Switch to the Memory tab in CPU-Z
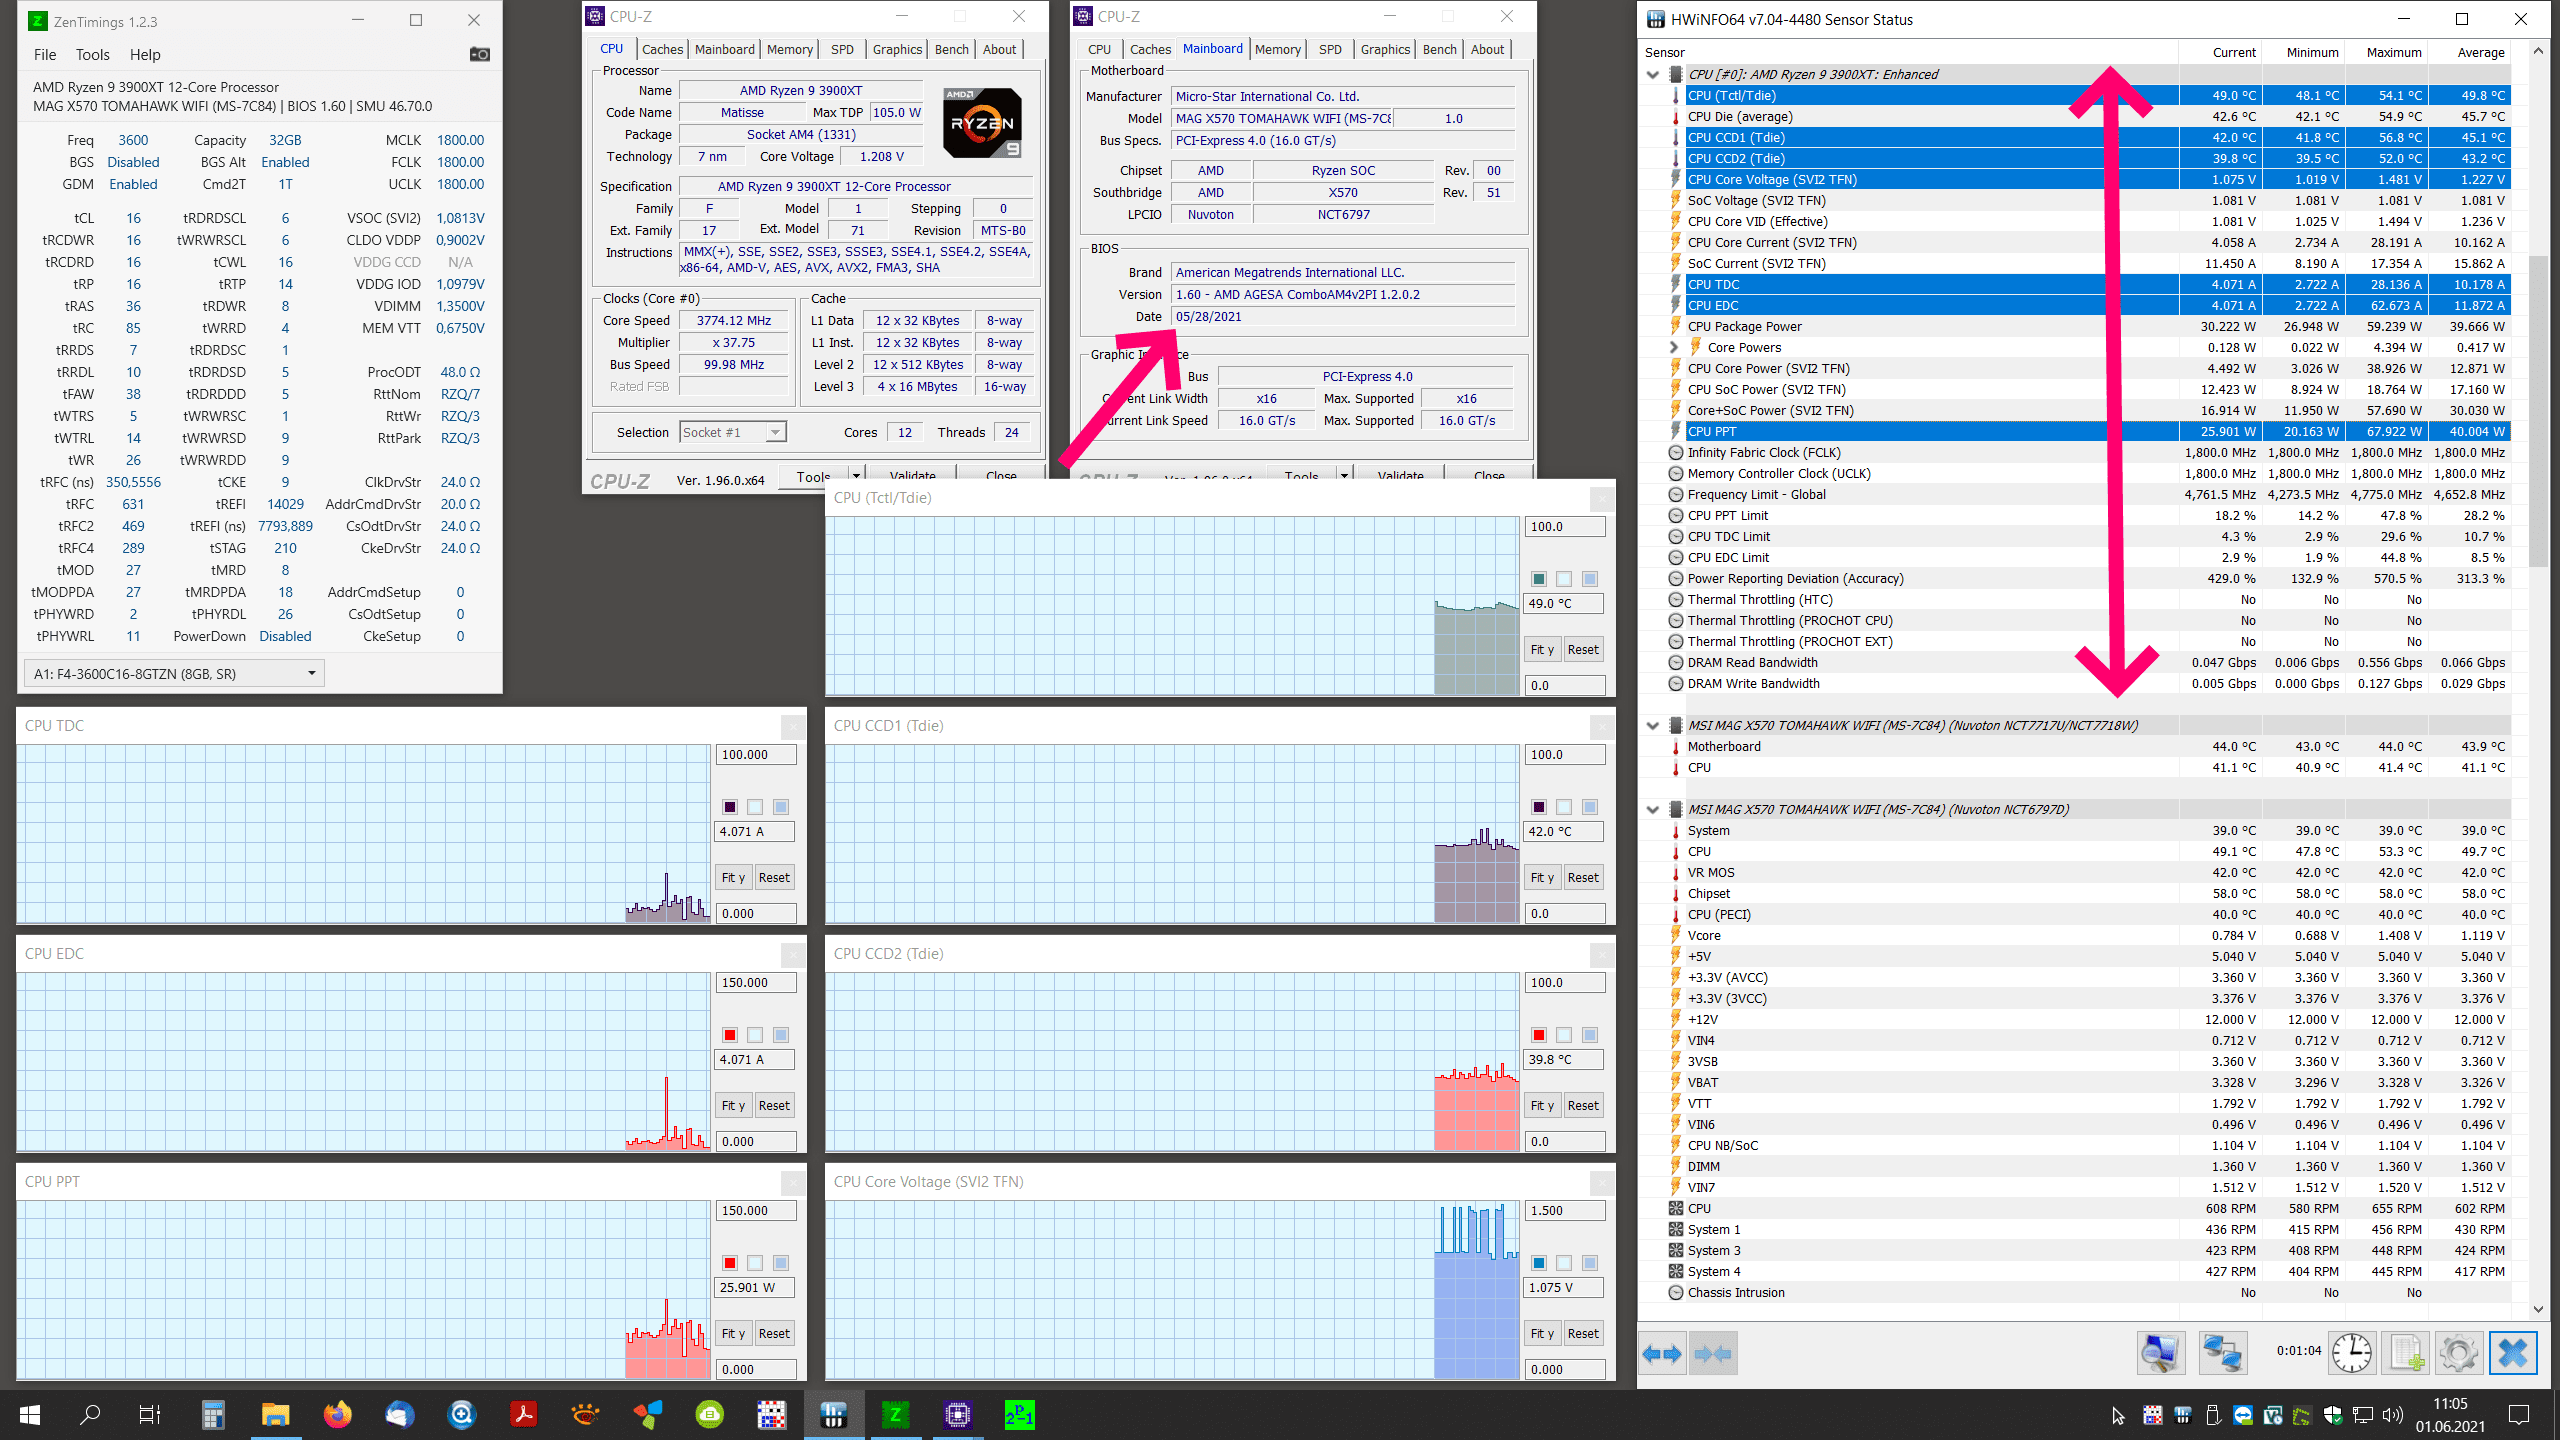The height and width of the screenshot is (1440, 2560). coord(789,49)
